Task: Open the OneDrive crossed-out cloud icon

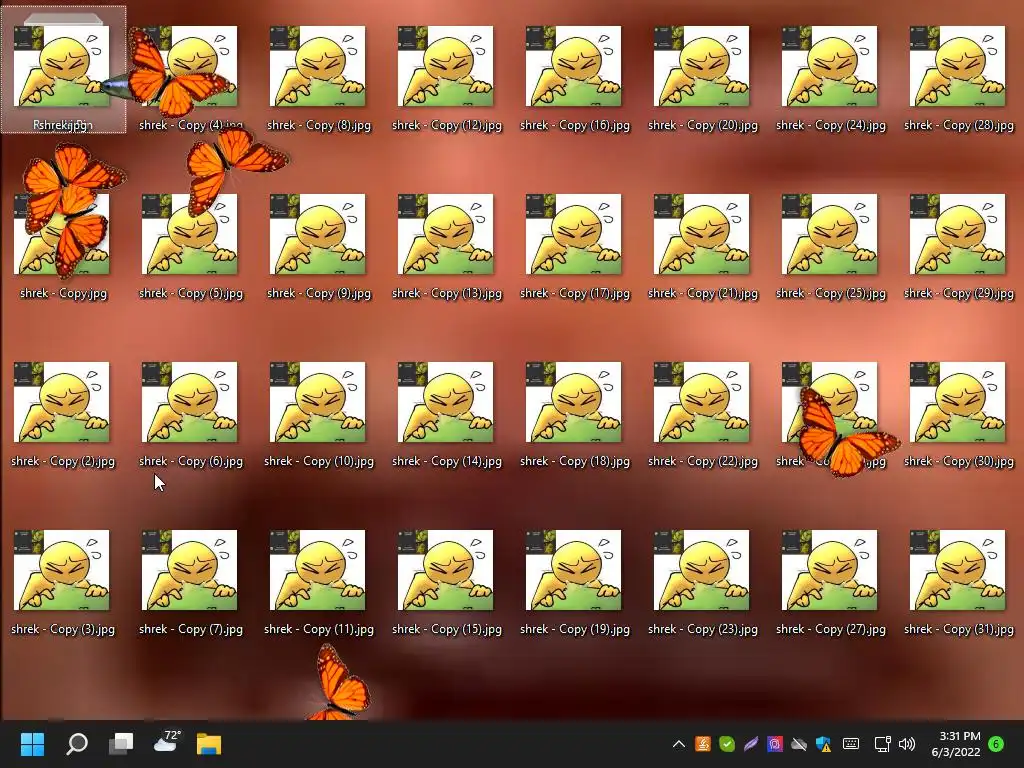Action: point(799,744)
